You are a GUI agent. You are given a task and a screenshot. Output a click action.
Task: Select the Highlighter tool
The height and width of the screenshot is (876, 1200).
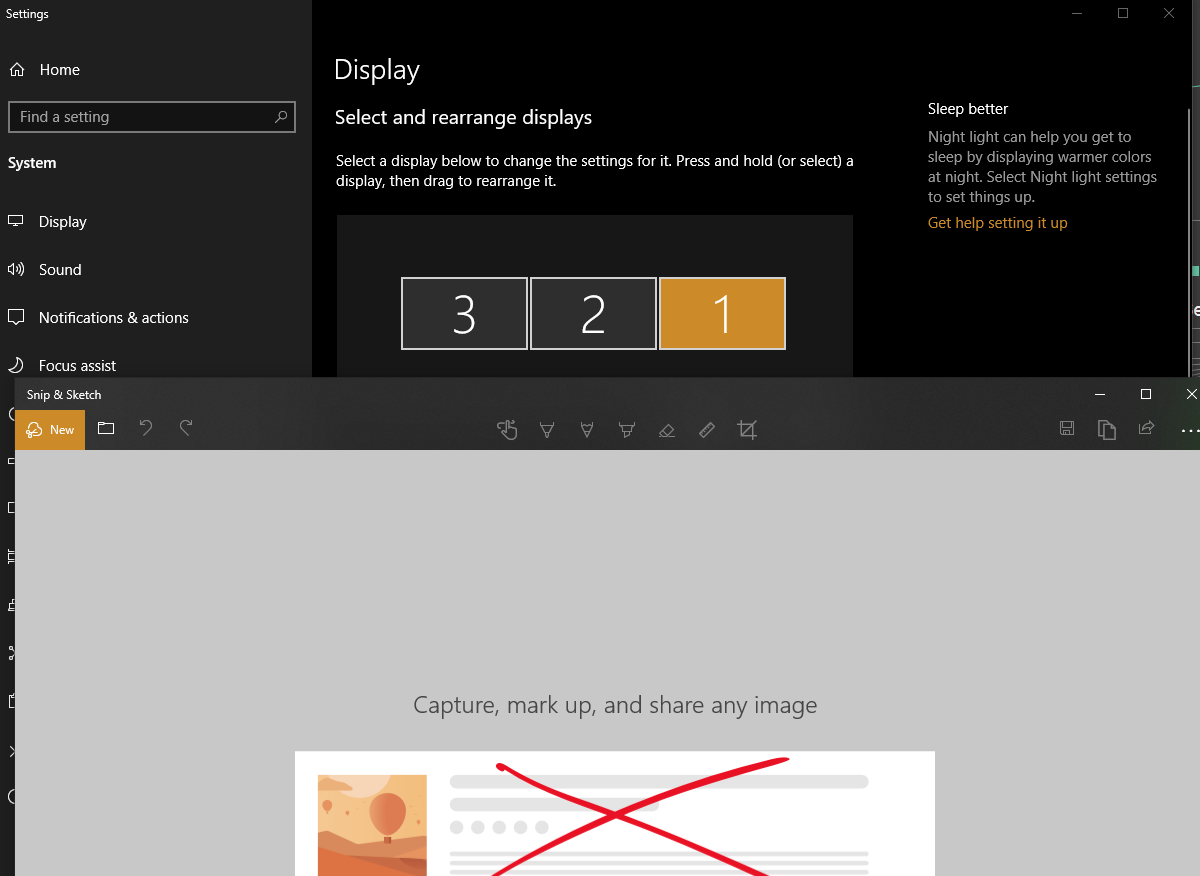click(x=627, y=430)
